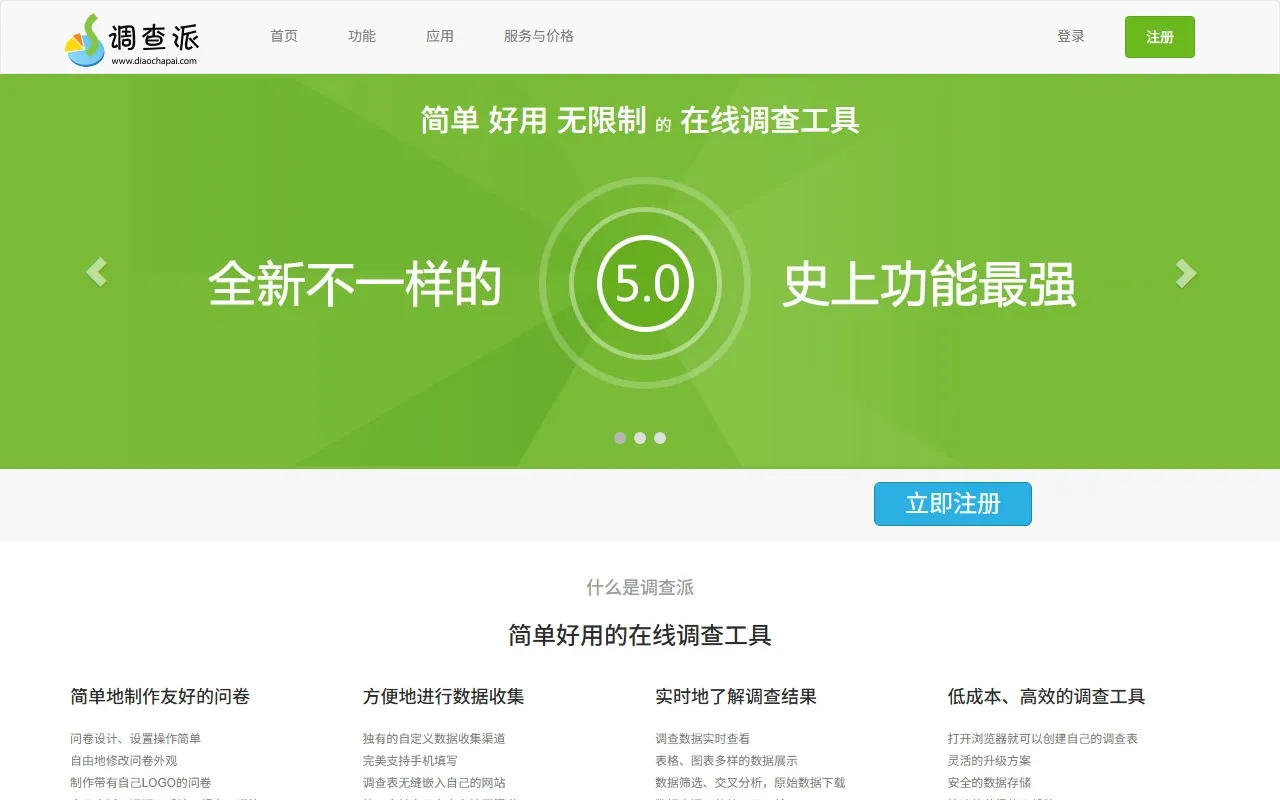This screenshot has height=800, width=1280.
Task: Select the first carousel indicator dot
Action: (620, 438)
